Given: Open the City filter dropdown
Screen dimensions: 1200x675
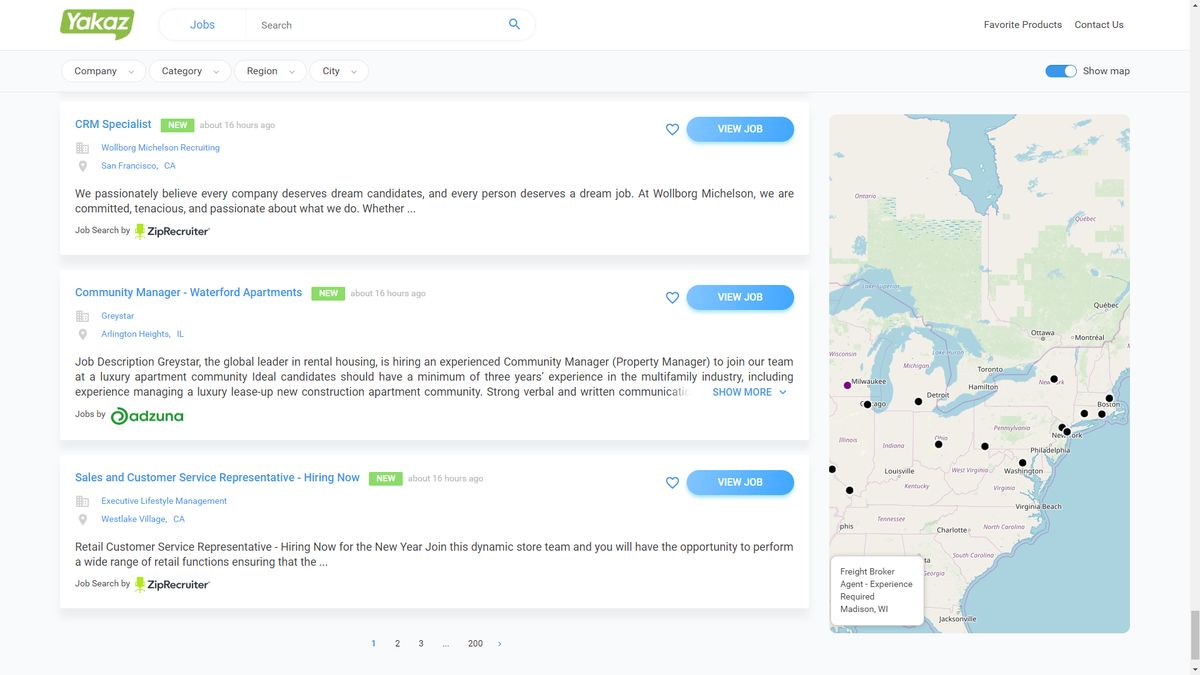Looking at the screenshot, I should tap(338, 71).
